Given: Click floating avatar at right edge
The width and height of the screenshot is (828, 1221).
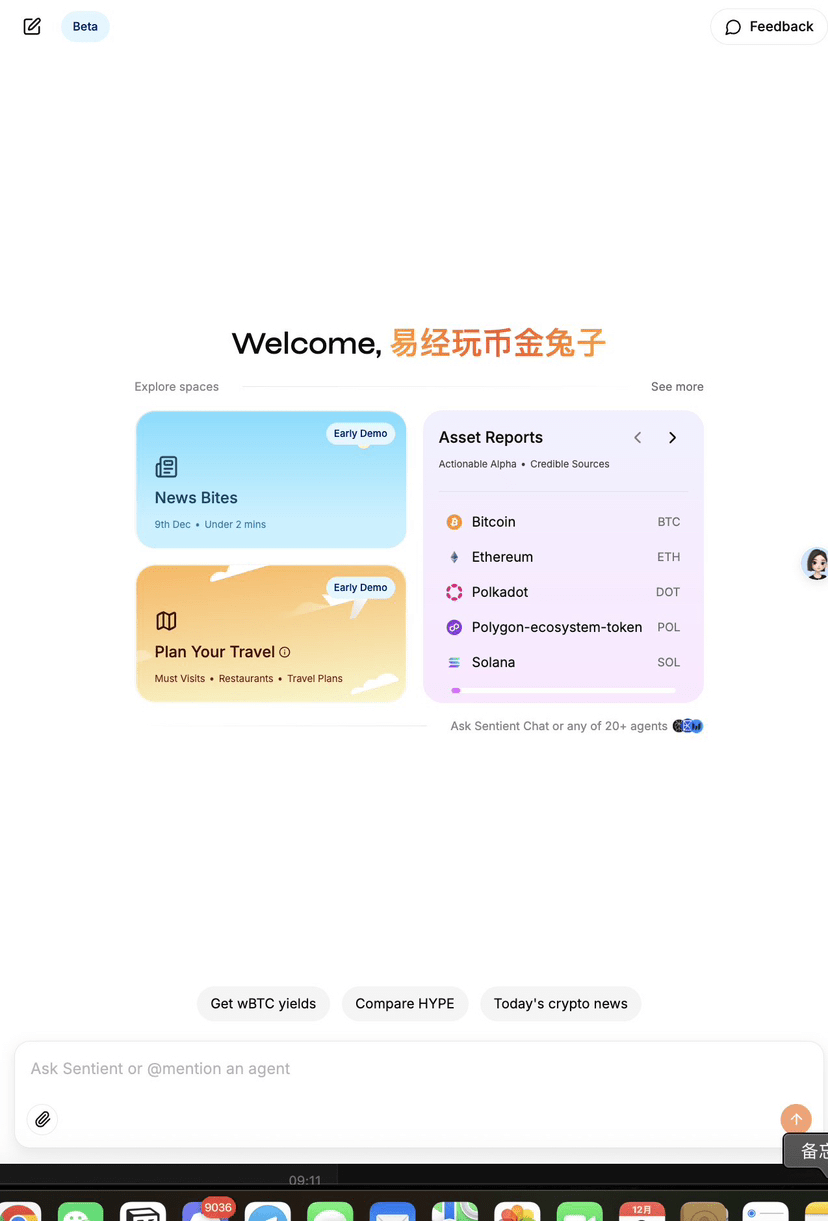Looking at the screenshot, I should click(817, 564).
